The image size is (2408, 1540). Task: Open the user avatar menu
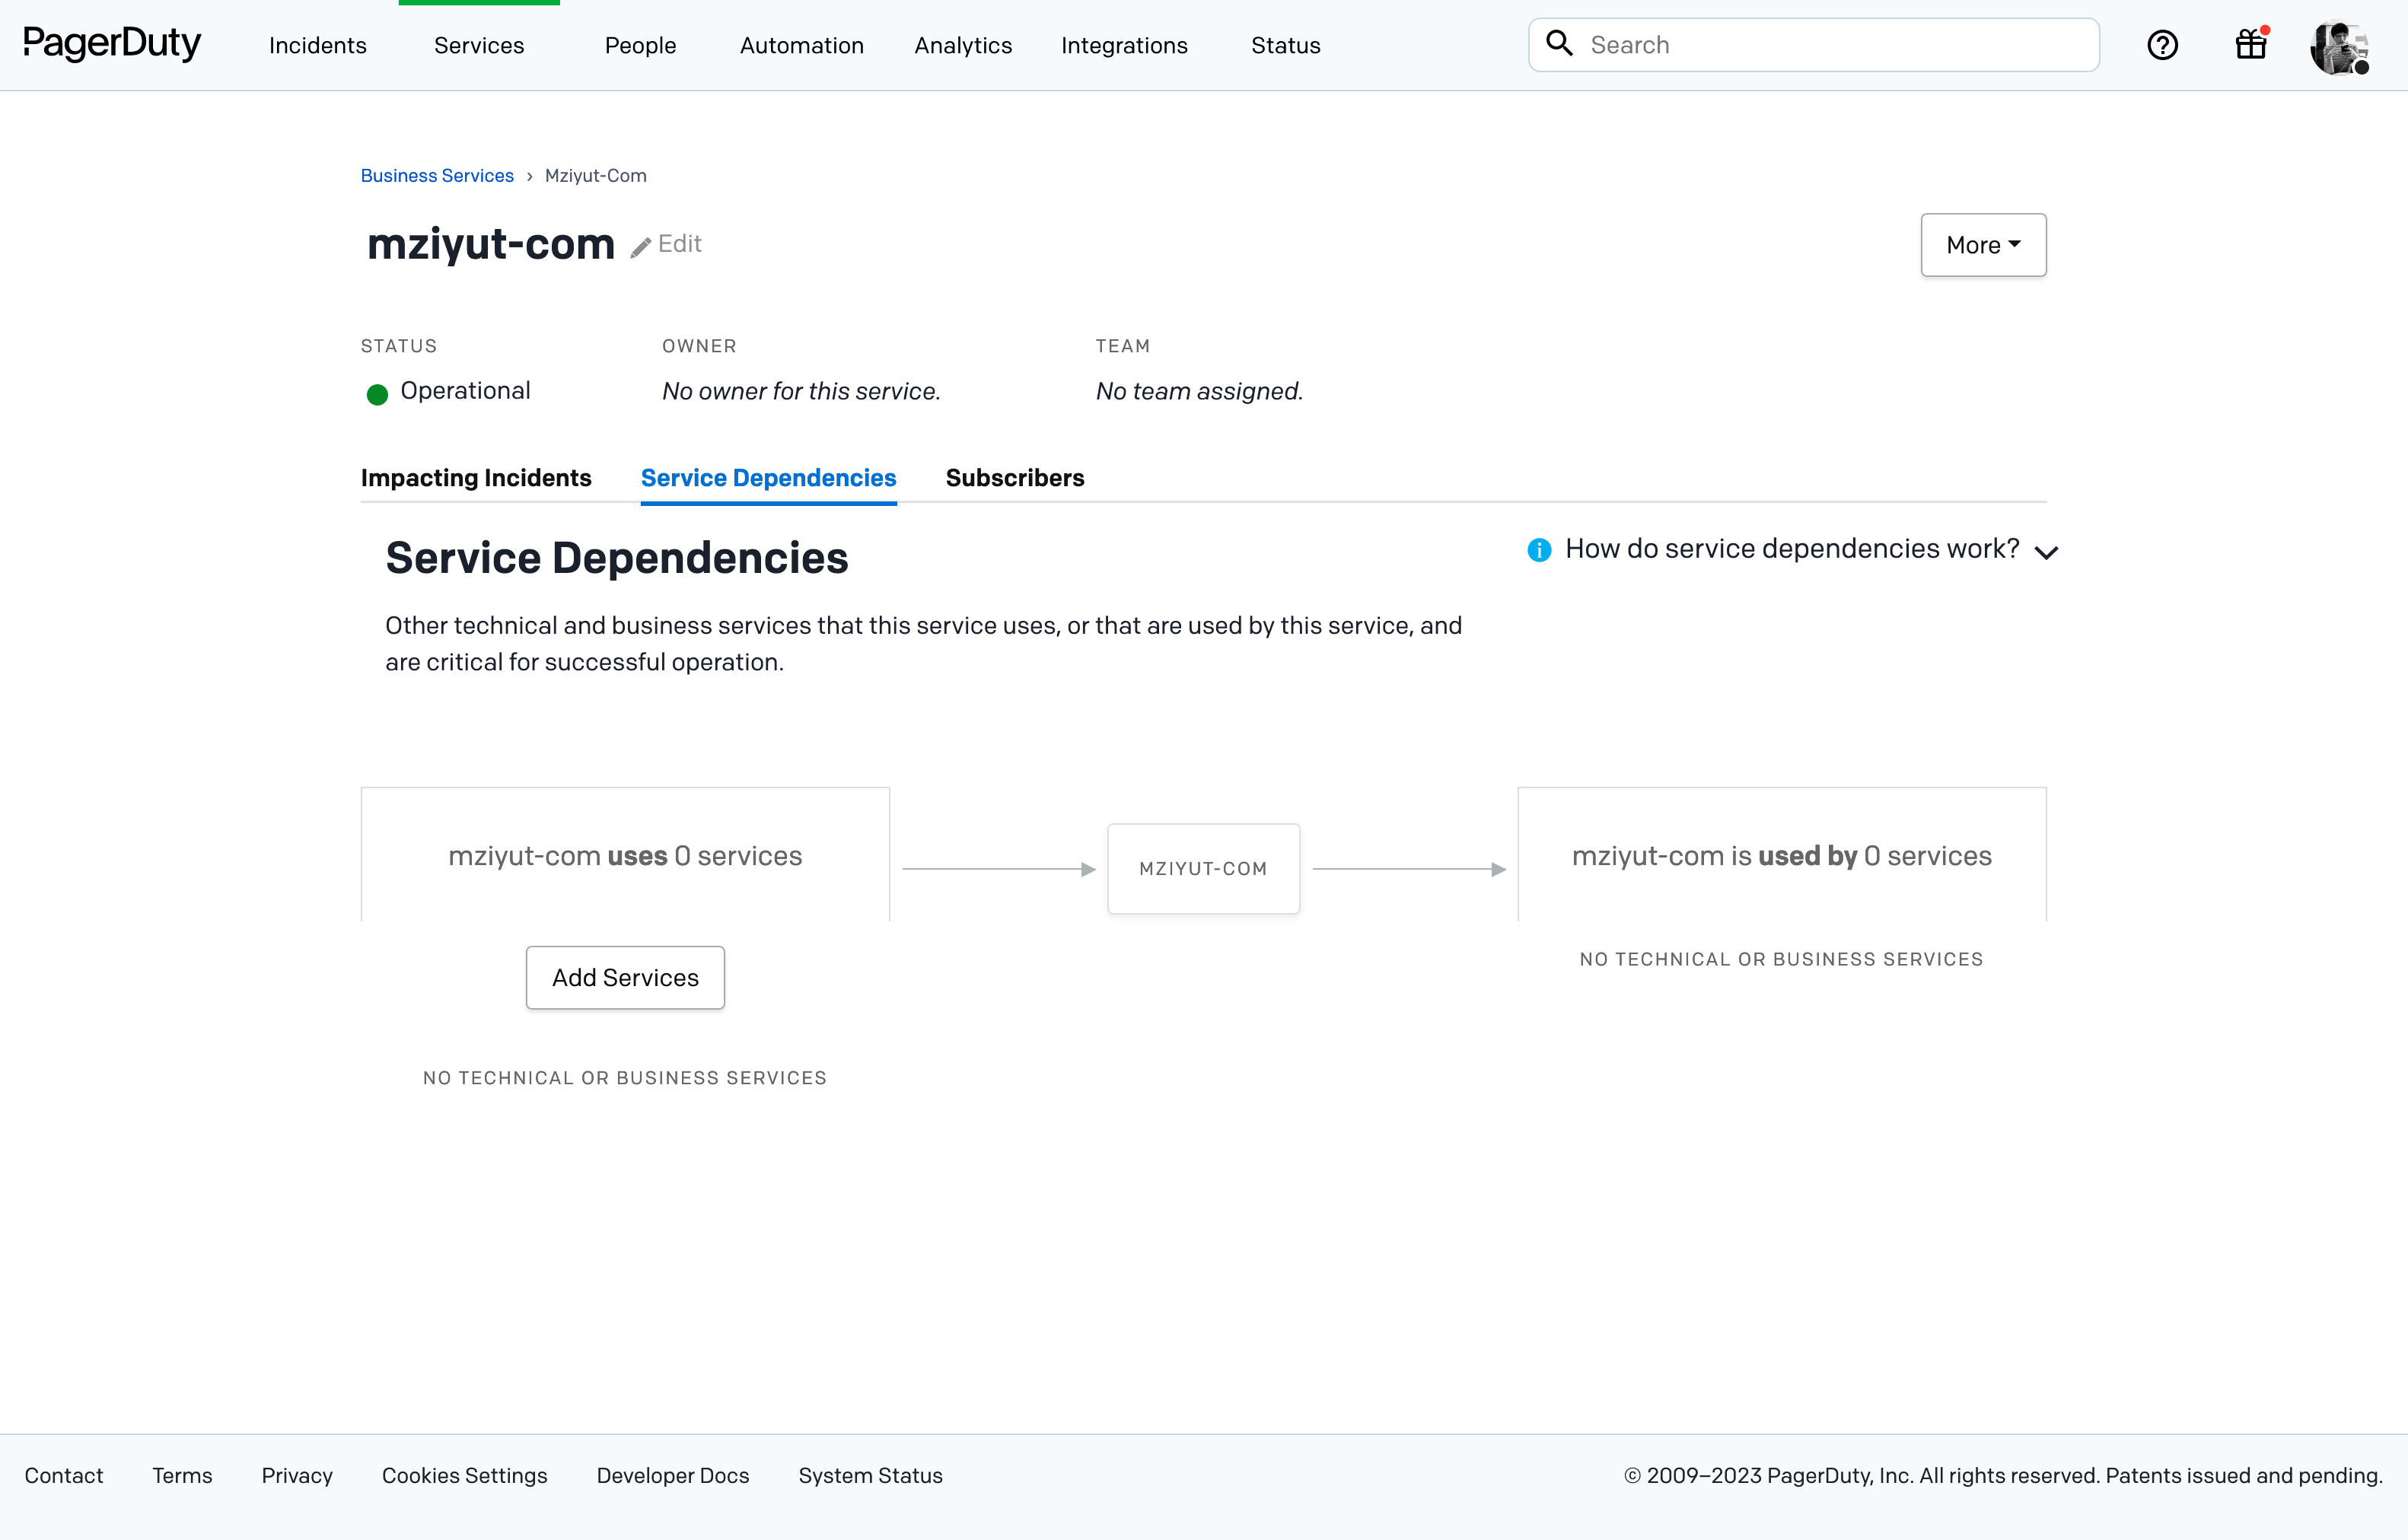point(2339,46)
